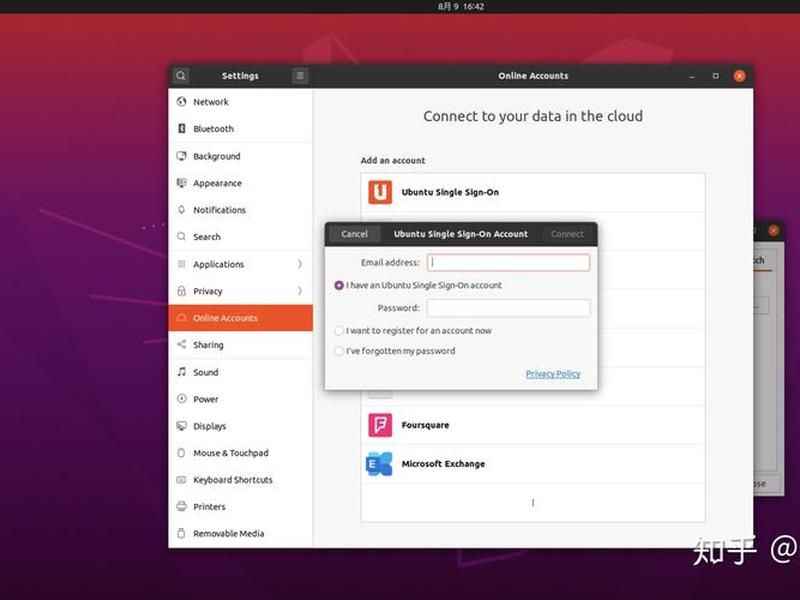This screenshot has height=600, width=800.
Task: Click the Sound music note icon
Action: click(x=181, y=372)
